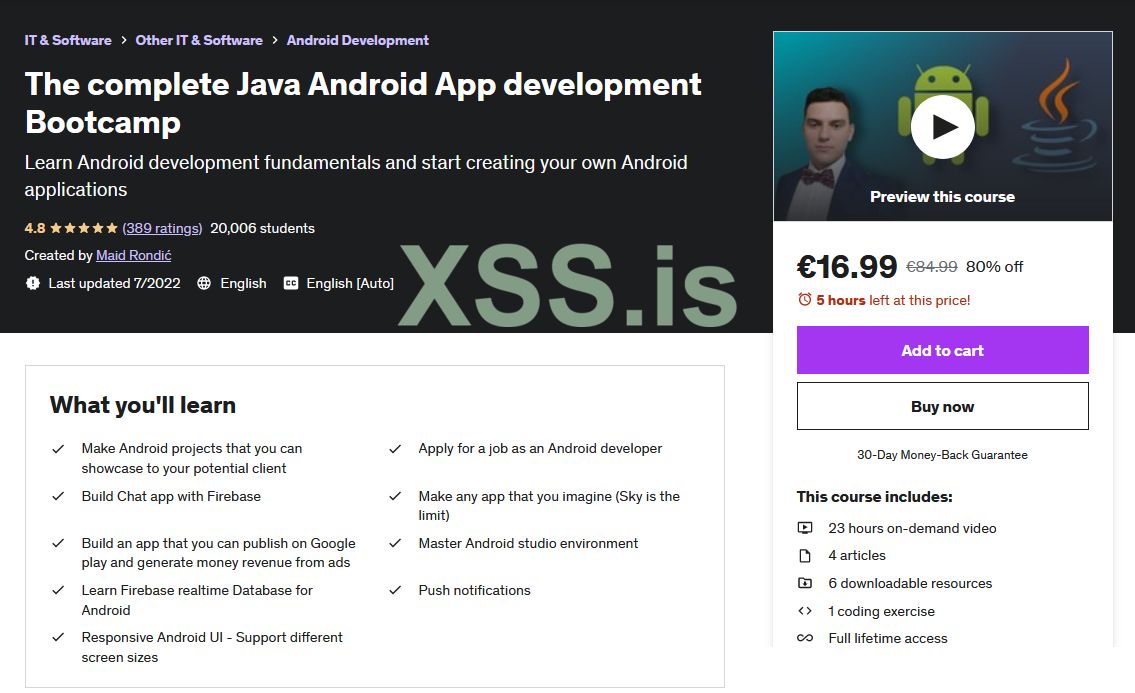Open instructor Maid Rondić's profile
Image resolution: width=1135 pixels, height=693 pixels.
(x=134, y=256)
